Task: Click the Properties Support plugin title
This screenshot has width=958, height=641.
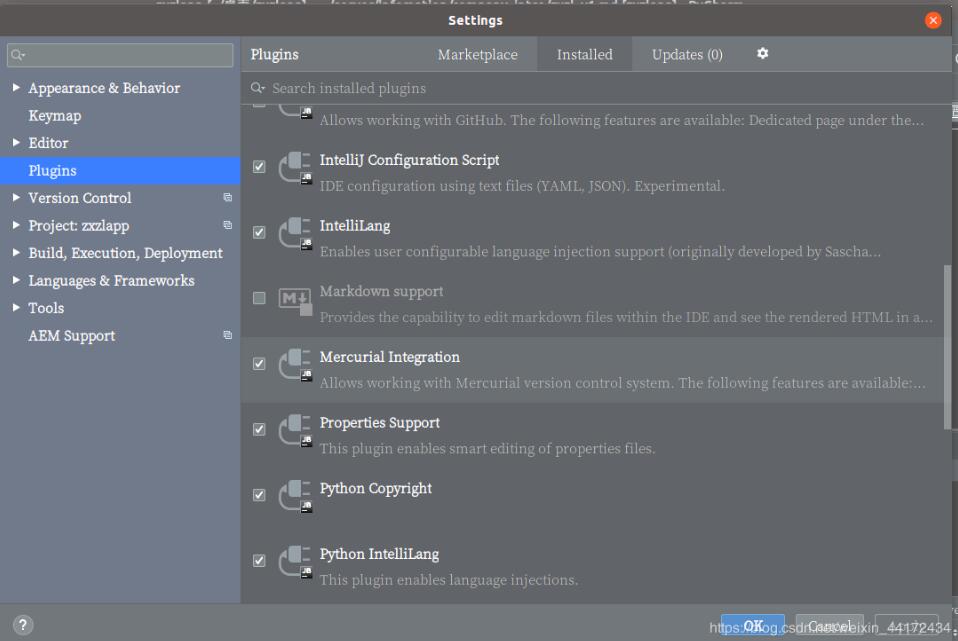Action: click(x=379, y=423)
